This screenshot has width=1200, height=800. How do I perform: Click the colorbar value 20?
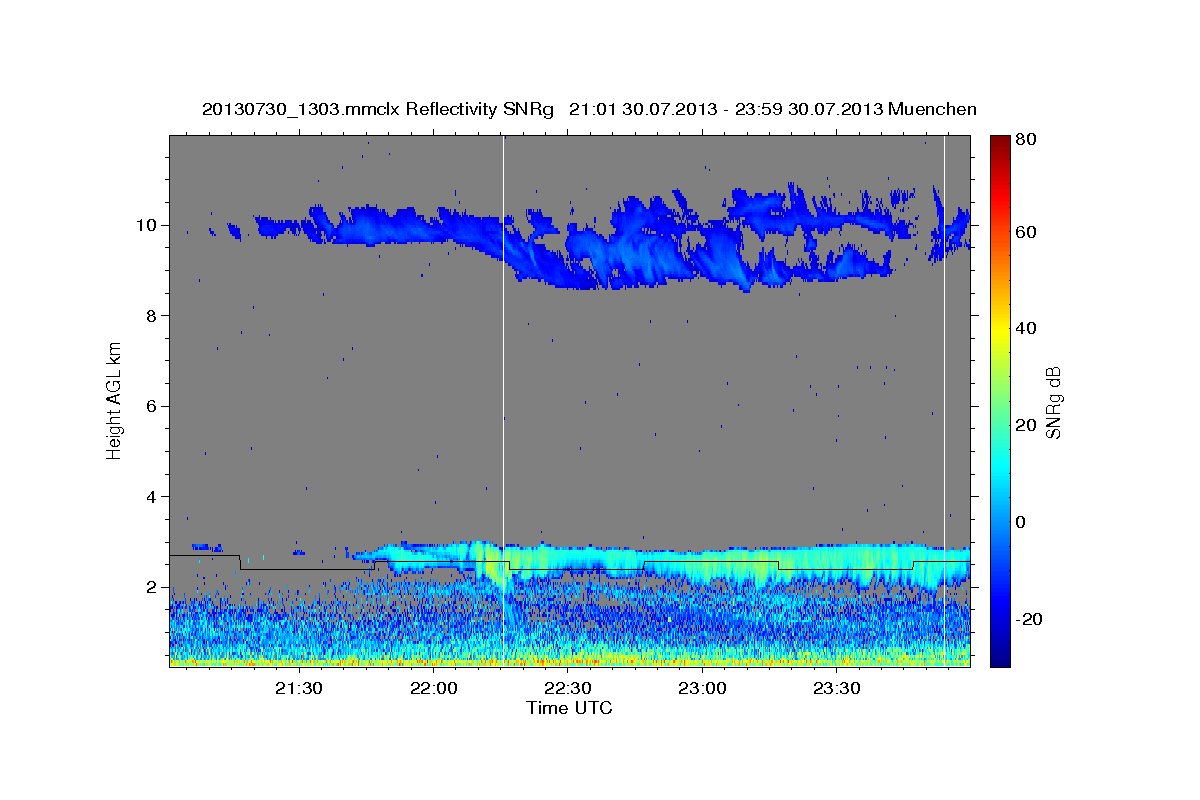tap(1028, 425)
